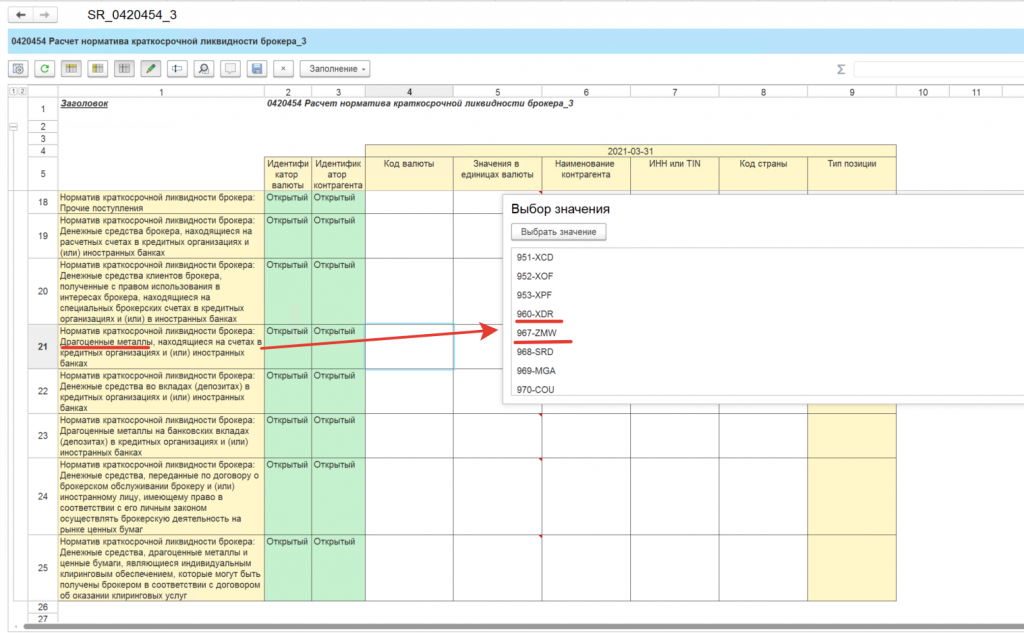
Task: Click the formula sum input field
Action: click(x=938, y=69)
